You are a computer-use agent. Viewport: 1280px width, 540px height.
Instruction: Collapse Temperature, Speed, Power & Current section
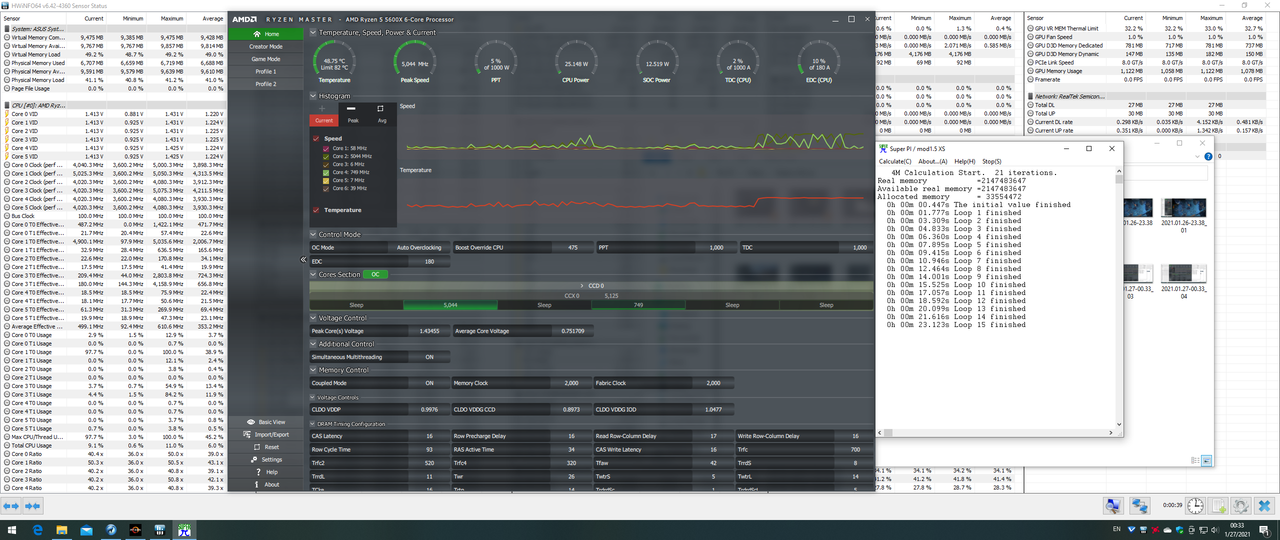click(x=312, y=32)
